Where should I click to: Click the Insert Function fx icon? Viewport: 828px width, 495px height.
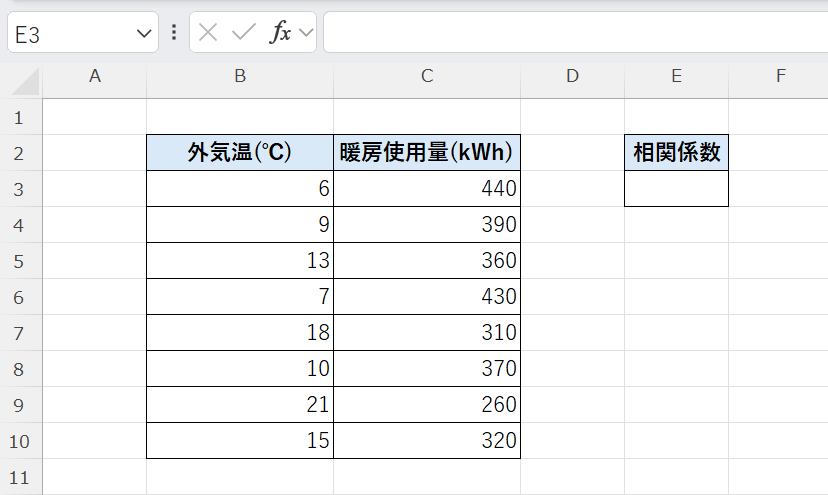[280, 32]
